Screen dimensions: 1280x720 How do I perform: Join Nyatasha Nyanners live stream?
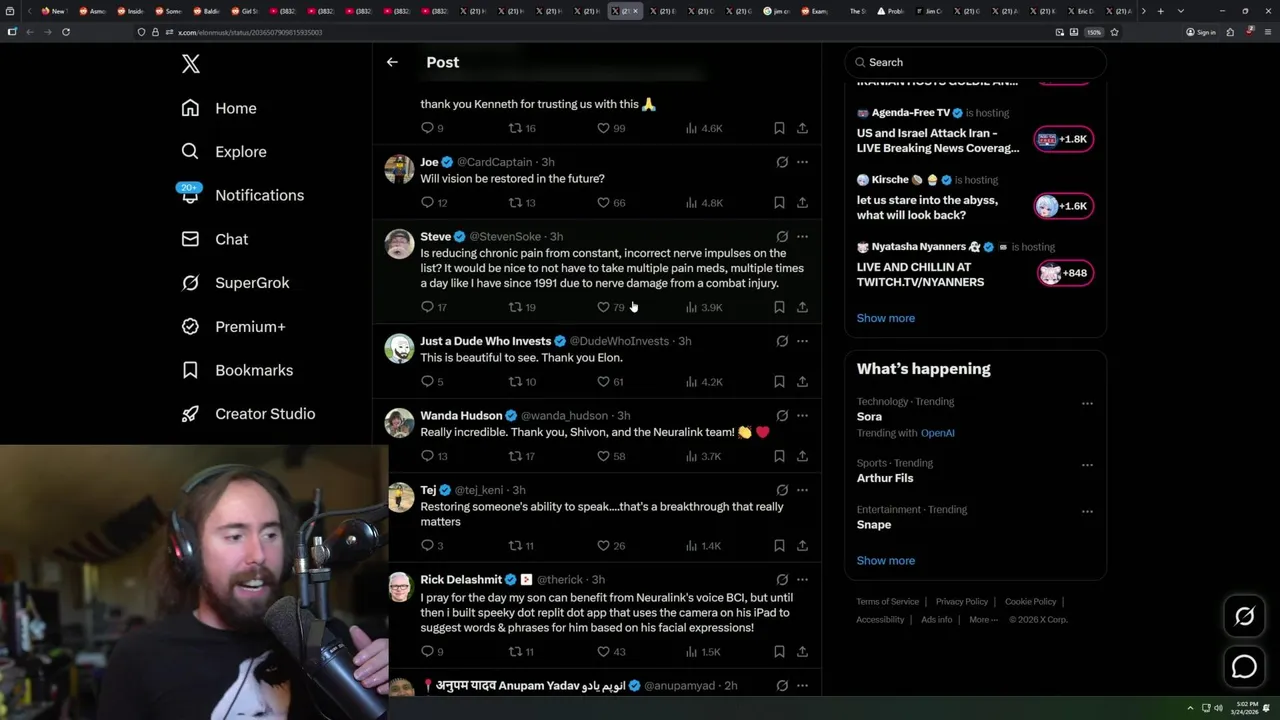(1064, 273)
